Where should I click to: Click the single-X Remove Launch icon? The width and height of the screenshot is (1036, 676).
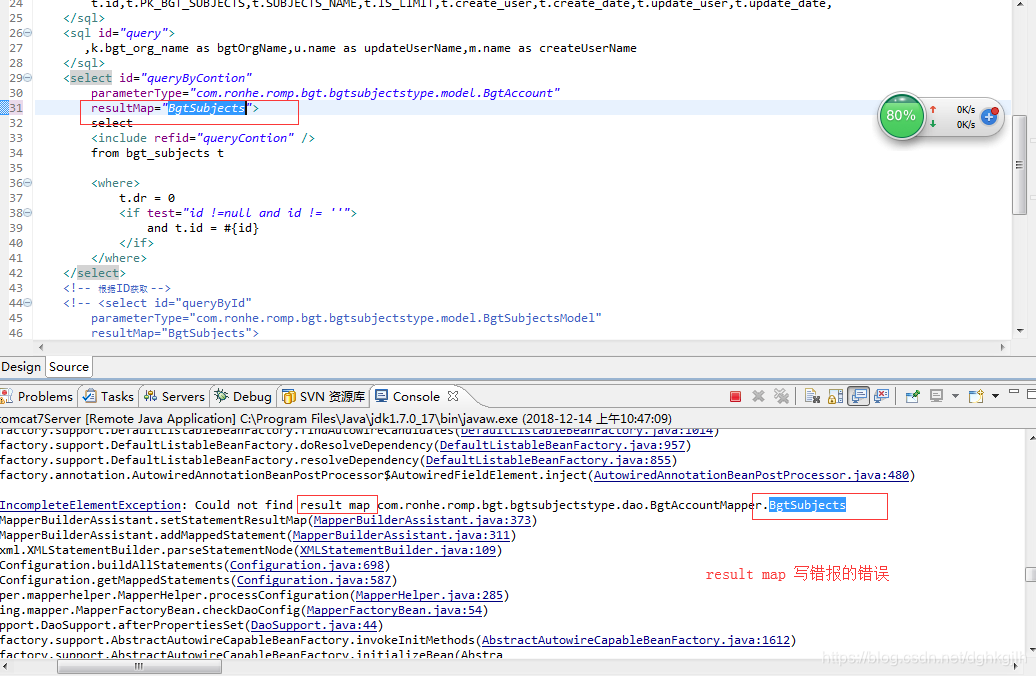tap(758, 396)
